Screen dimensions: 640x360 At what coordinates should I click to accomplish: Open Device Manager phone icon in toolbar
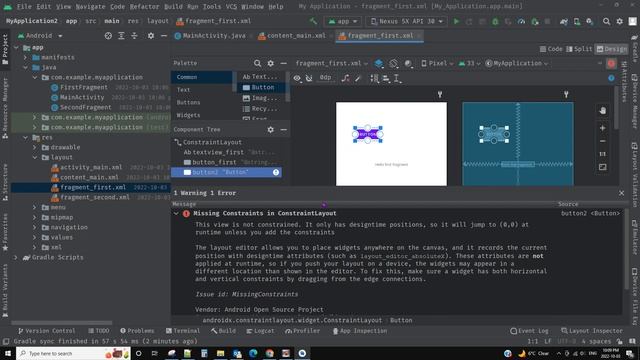[x=577, y=21]
